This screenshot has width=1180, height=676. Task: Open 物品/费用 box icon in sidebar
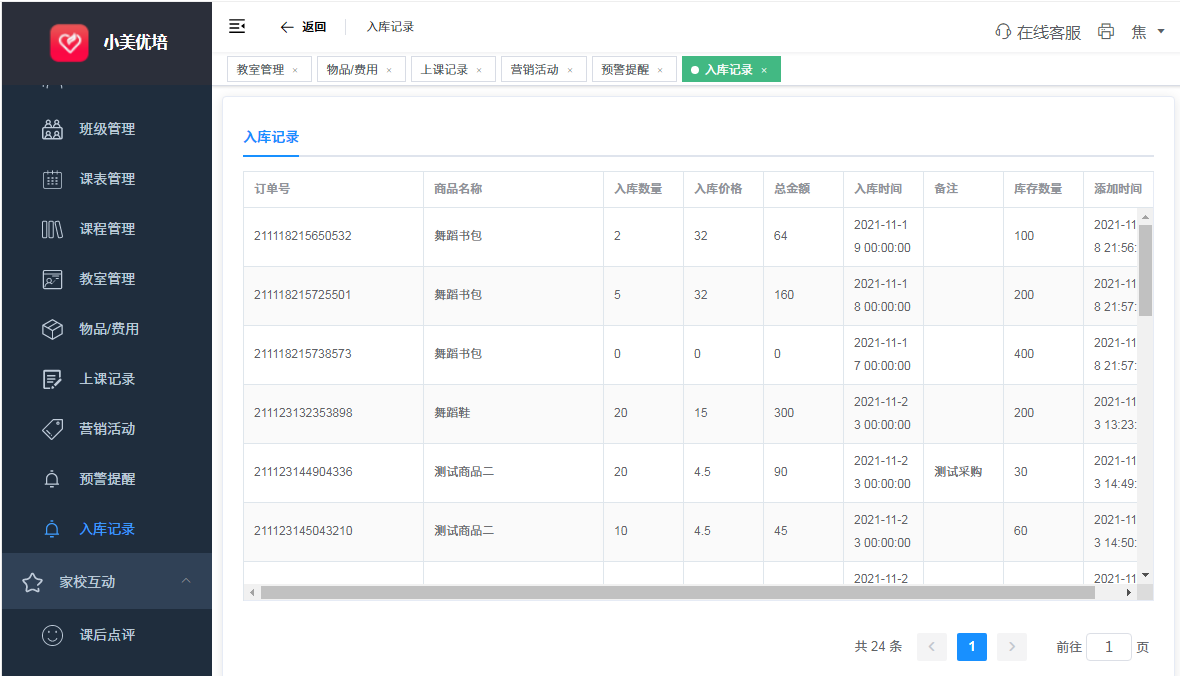point(53,329)
